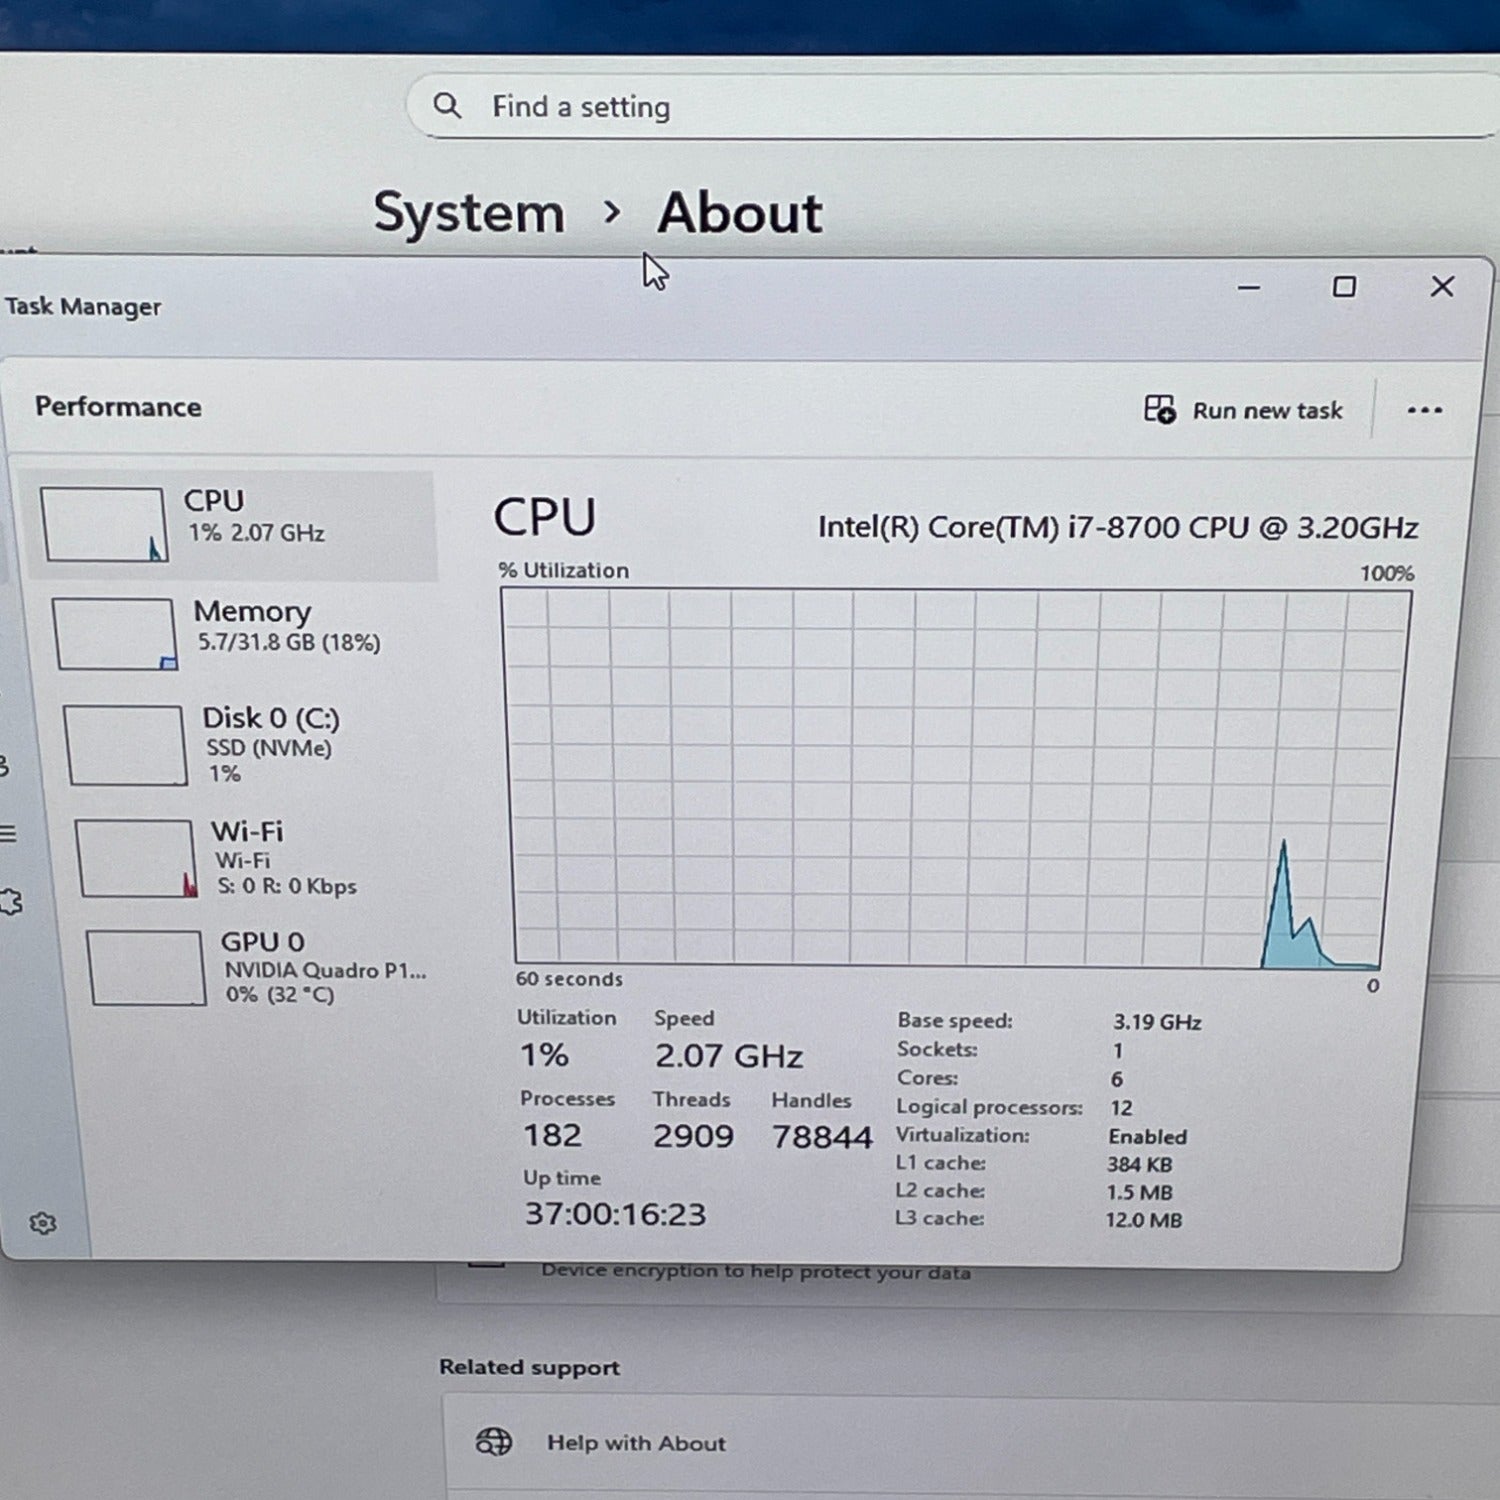Open the Services puzzle icon in navigation rail
Viewport: 1500px width, 1500px height.
(10, 901)
